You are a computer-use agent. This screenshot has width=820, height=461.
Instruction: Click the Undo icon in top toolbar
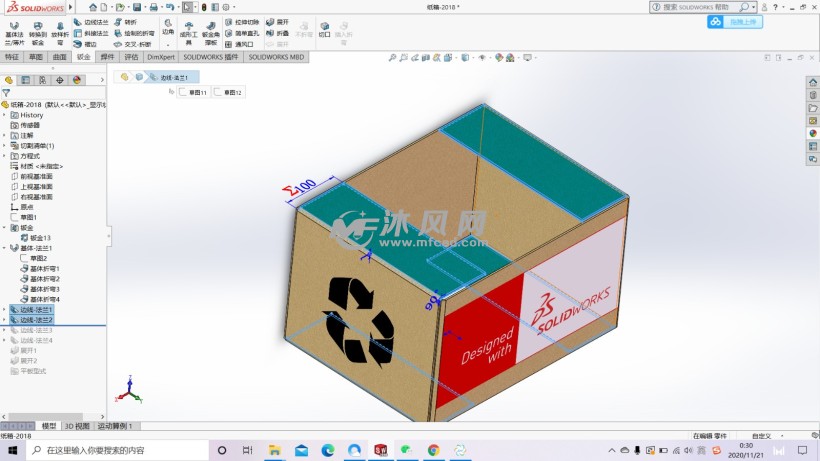pos(170,7)
